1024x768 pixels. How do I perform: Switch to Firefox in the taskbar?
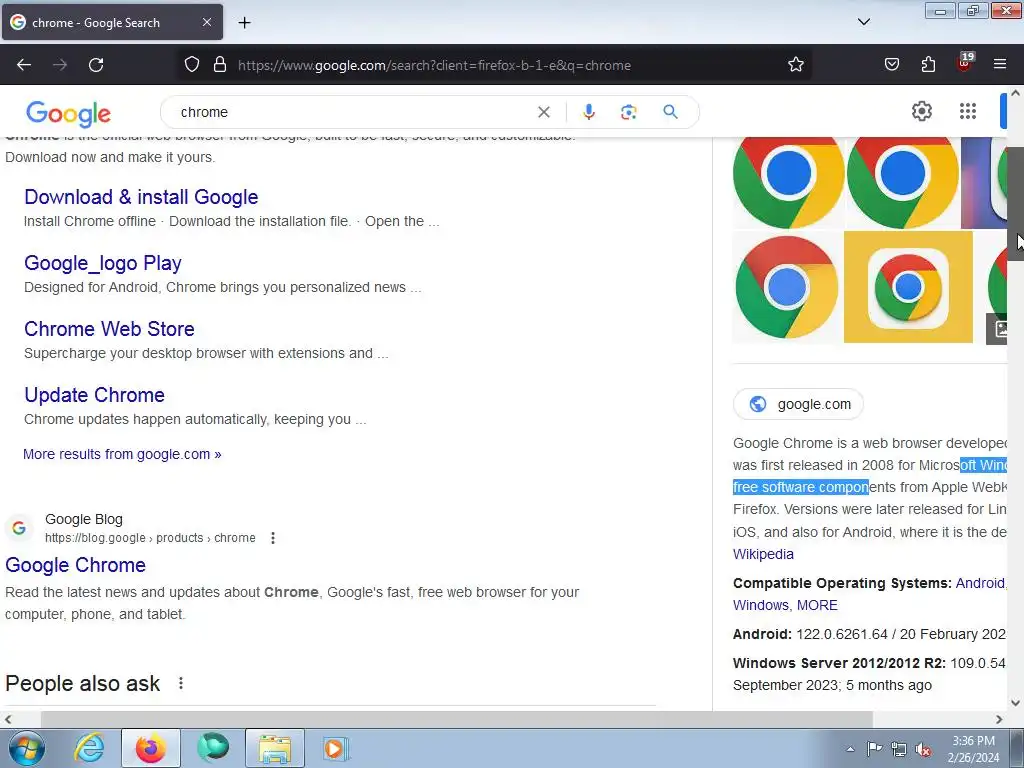[150, 748]
